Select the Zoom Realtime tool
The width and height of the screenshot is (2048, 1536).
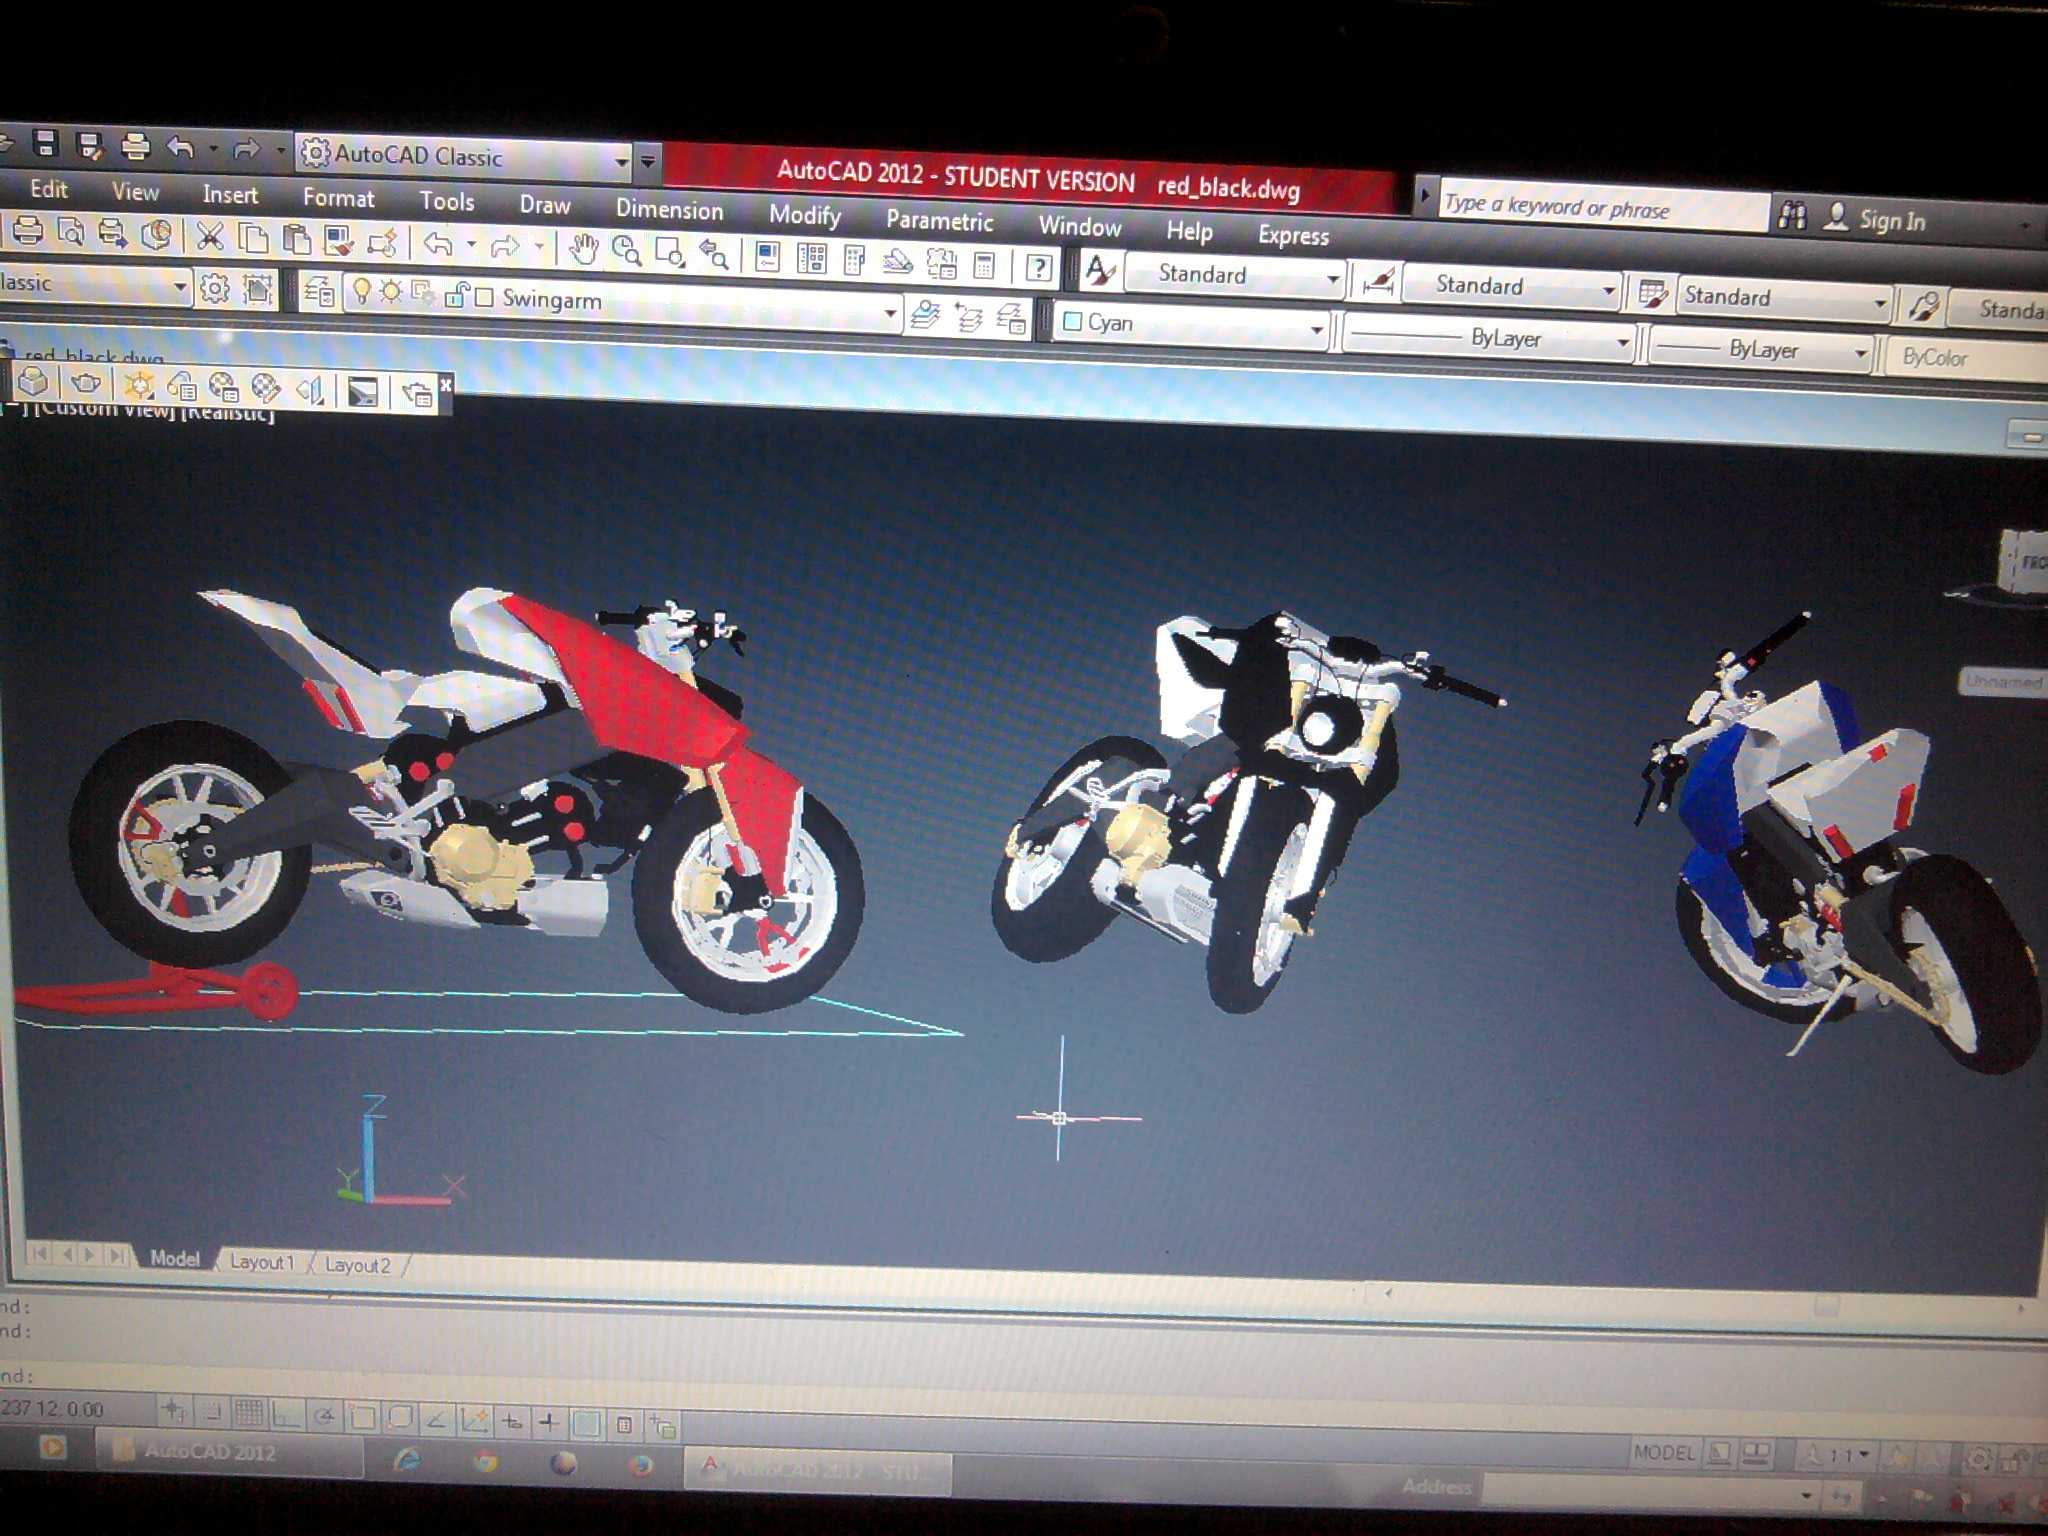click(x=626, y=250)
